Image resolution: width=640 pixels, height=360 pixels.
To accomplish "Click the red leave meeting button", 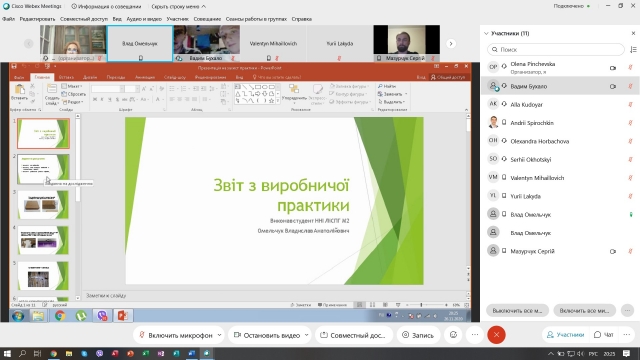I will pyautogui.click(x=496, y=335).
